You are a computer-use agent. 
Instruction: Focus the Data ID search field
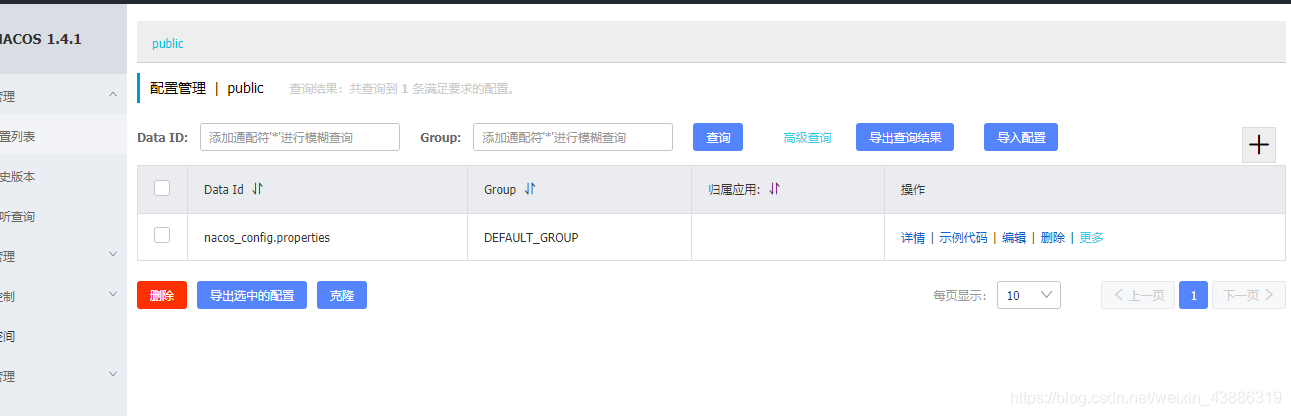[x=300, y=137]
